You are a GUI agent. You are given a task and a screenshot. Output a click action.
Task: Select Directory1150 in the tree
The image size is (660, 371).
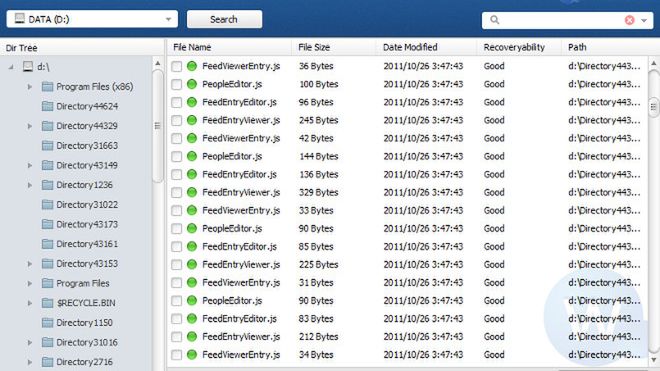click(84, 323)
